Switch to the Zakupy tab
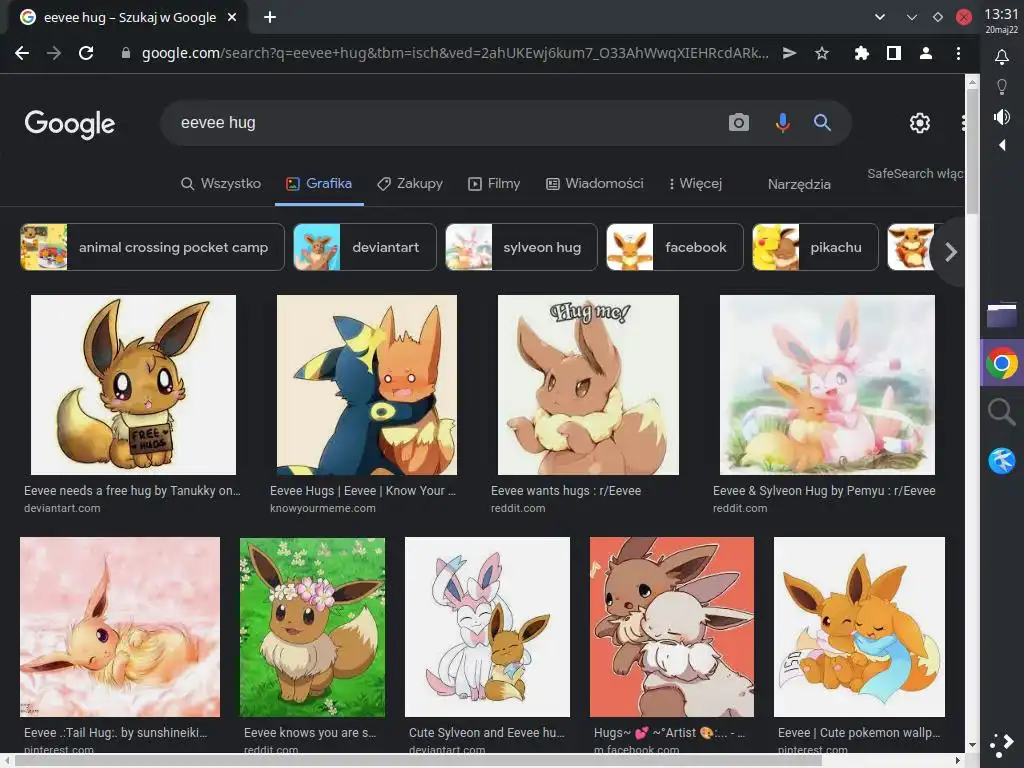 click(410, 184)
